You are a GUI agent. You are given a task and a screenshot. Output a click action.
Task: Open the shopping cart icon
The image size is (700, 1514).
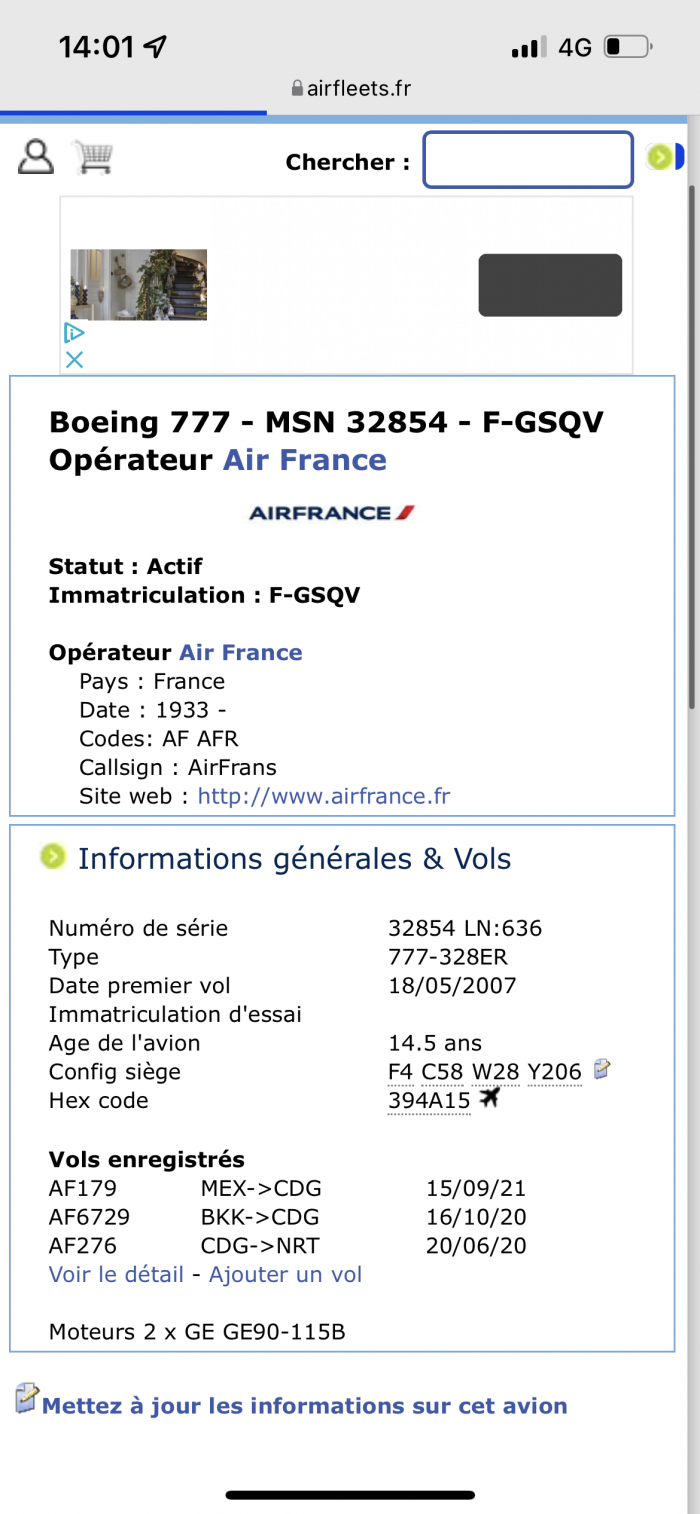pos(93,157)
